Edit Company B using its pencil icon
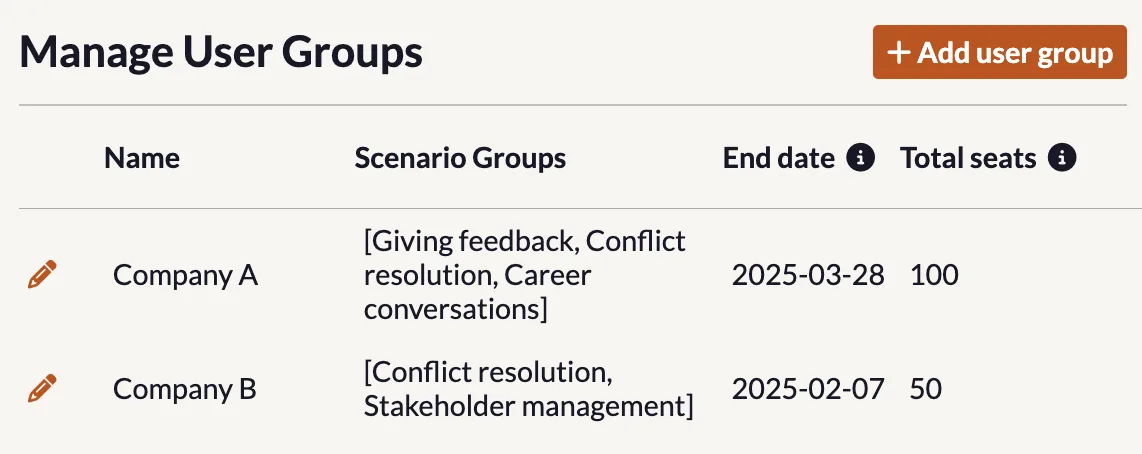The height and width of the screenshot is (454, 1142). click(x=42, y=388)
